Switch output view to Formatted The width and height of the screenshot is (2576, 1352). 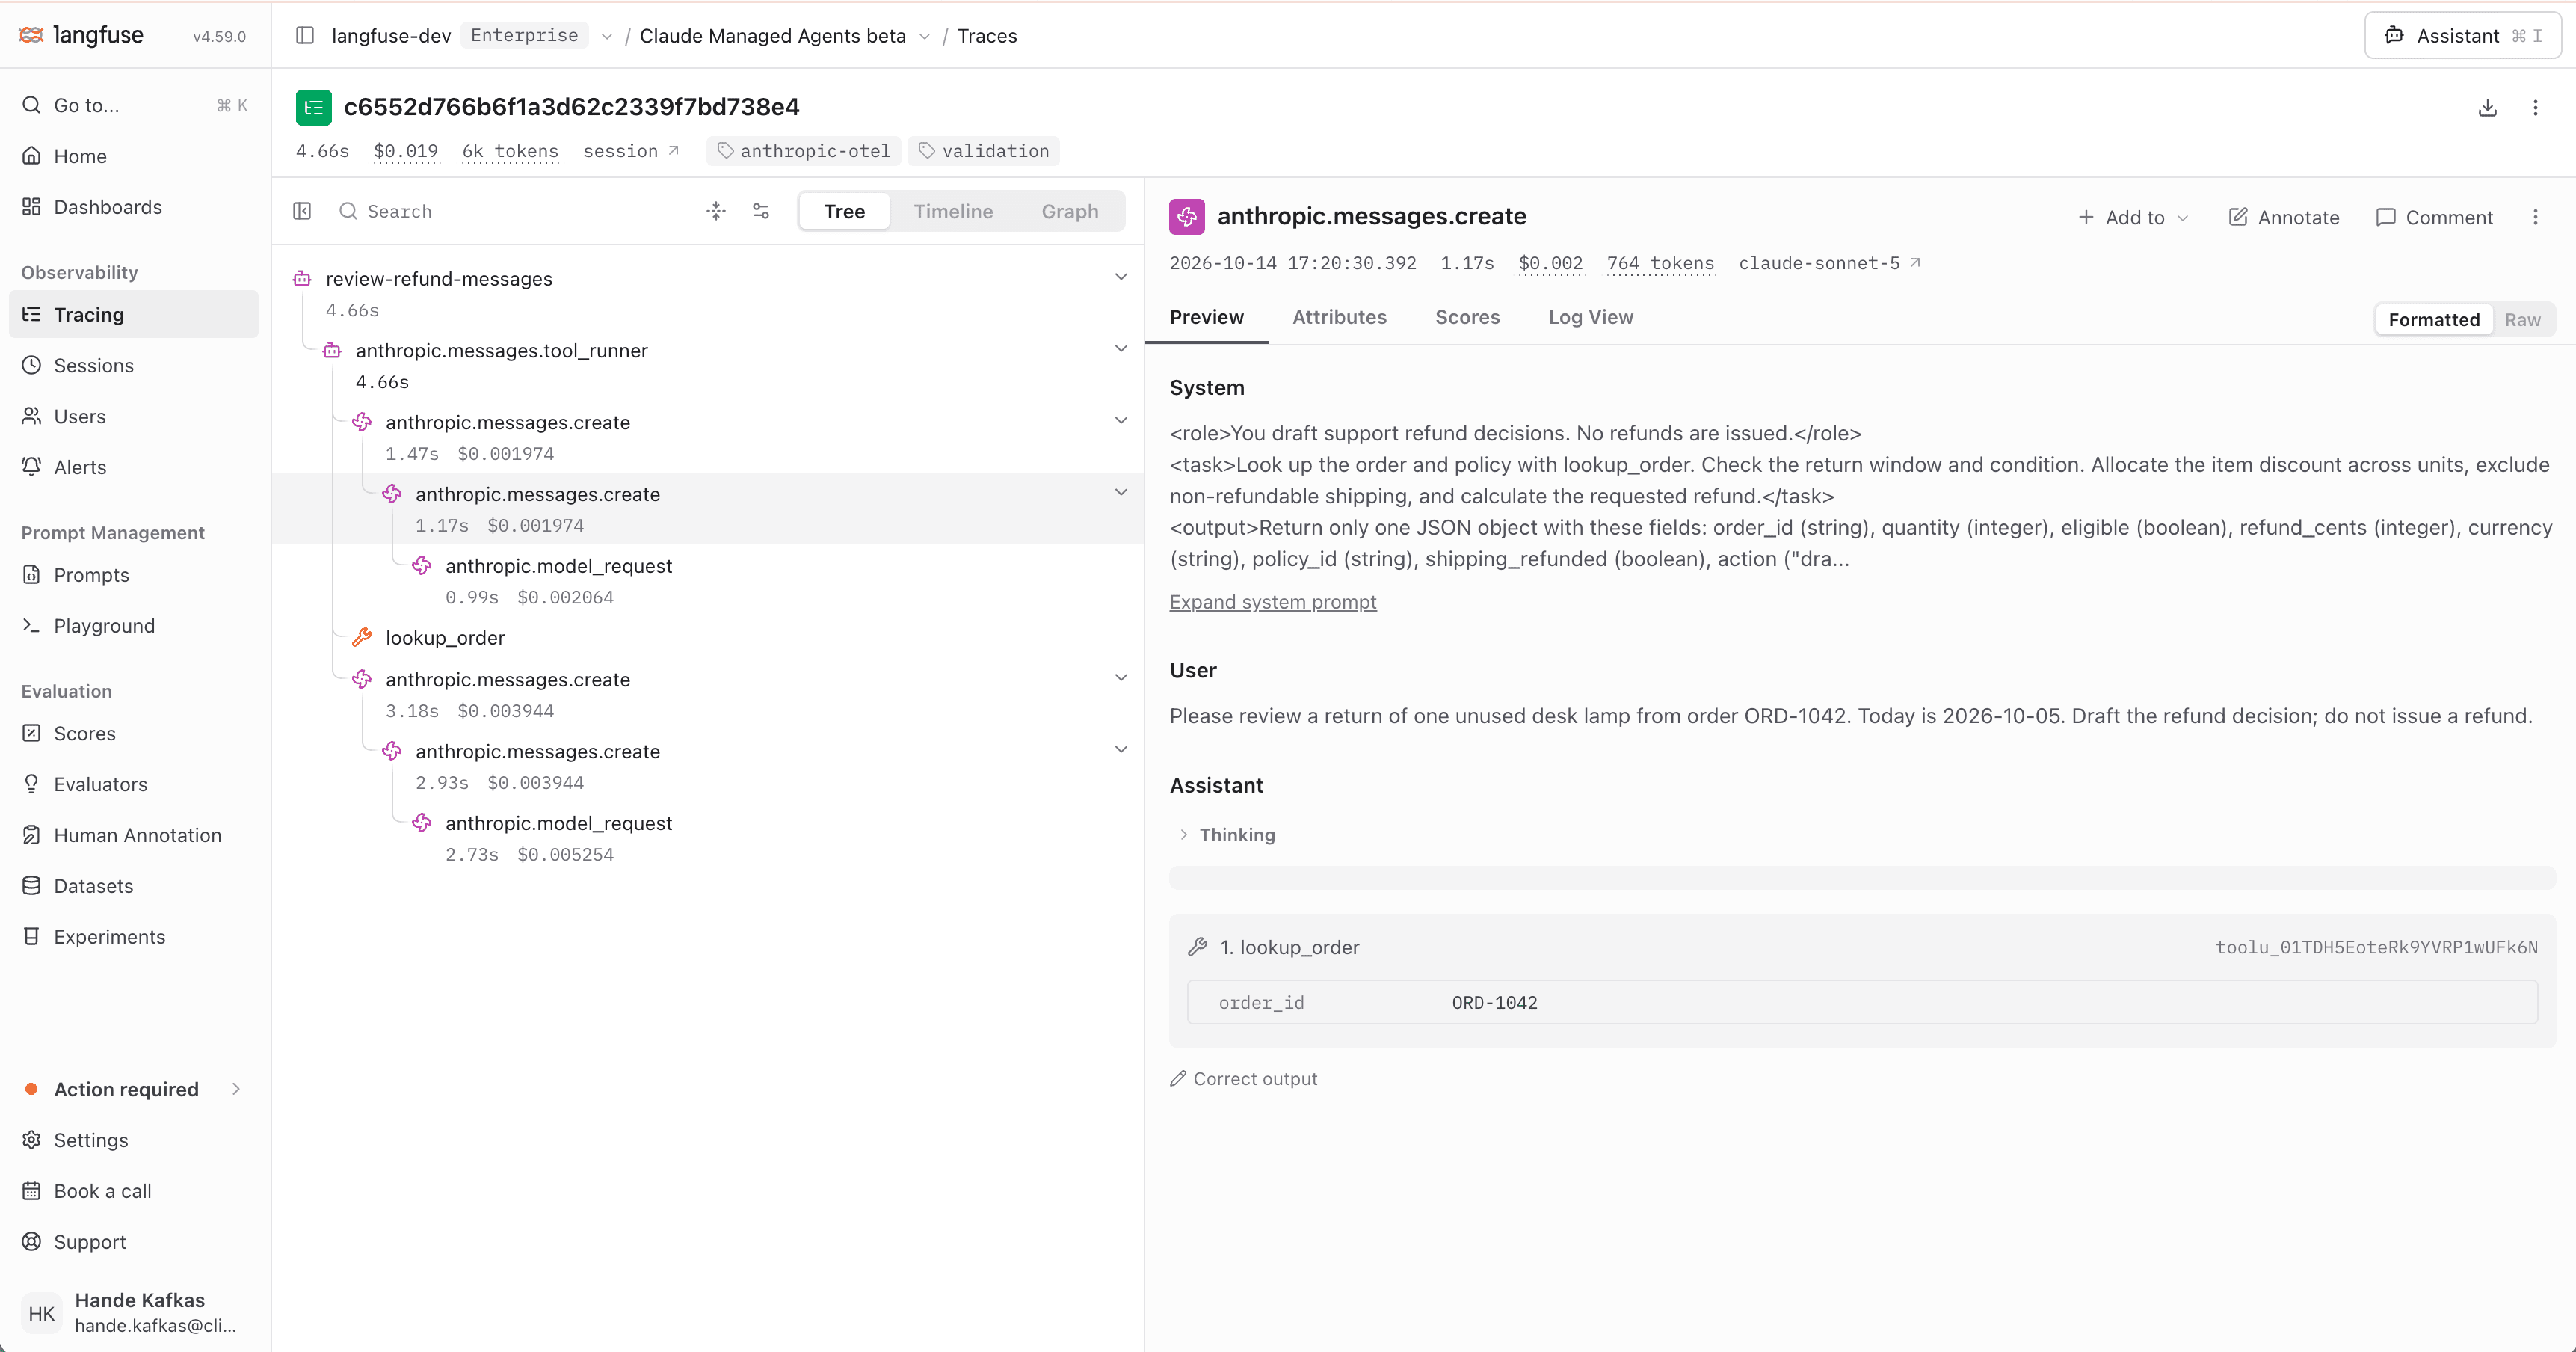pos(2434,320)
